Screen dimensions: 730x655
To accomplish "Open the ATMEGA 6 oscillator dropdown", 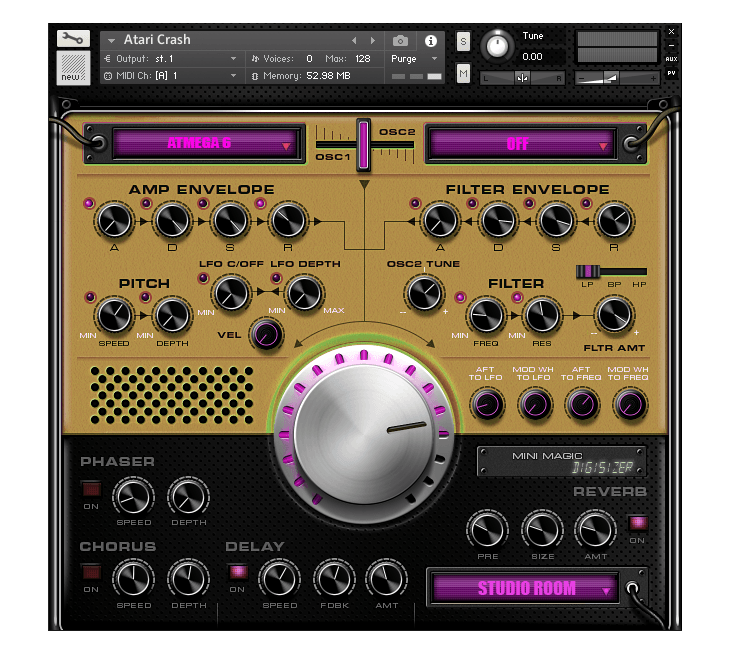I will click(x=208, y=143).
